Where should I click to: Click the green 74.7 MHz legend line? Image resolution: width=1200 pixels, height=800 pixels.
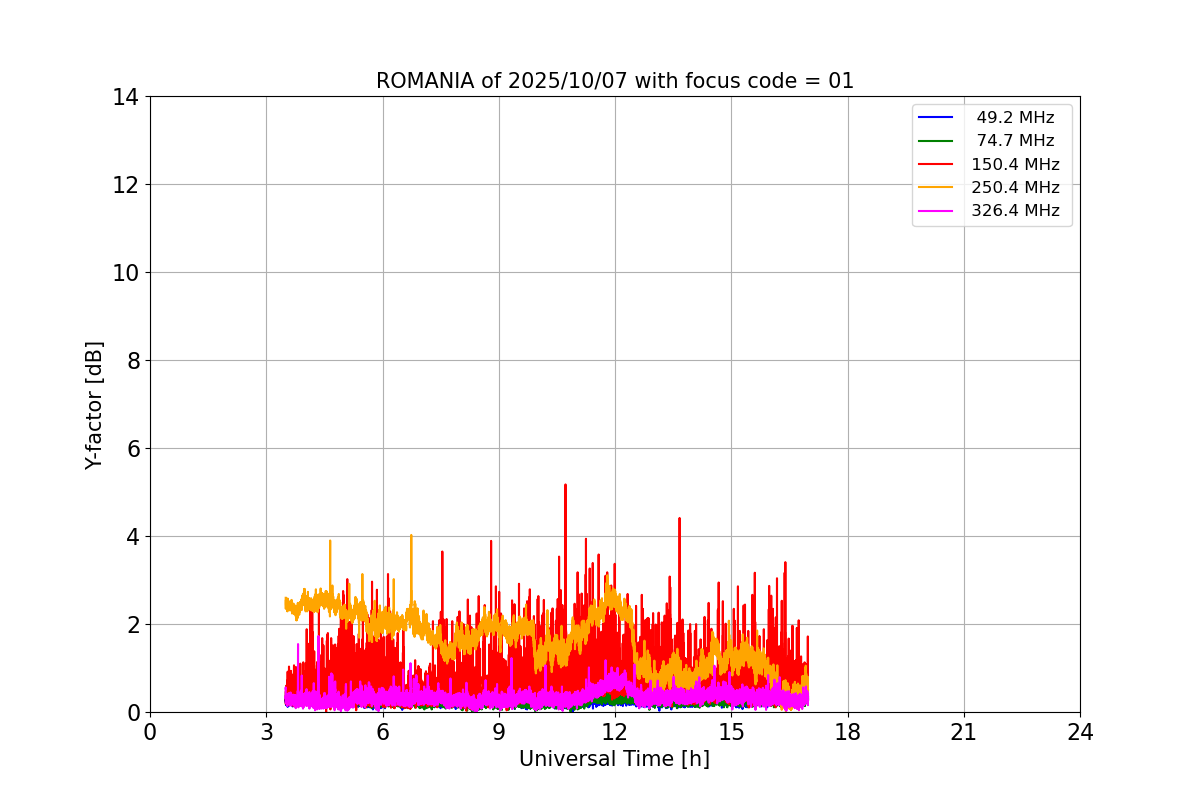936,141
